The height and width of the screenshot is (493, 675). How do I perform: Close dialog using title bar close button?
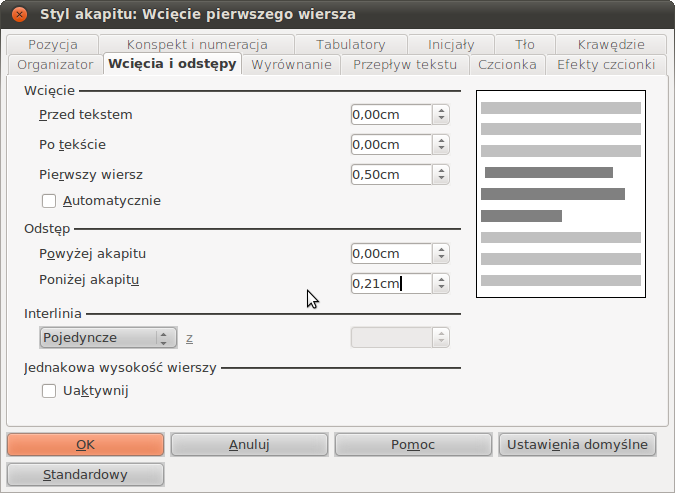coord(19,14)
